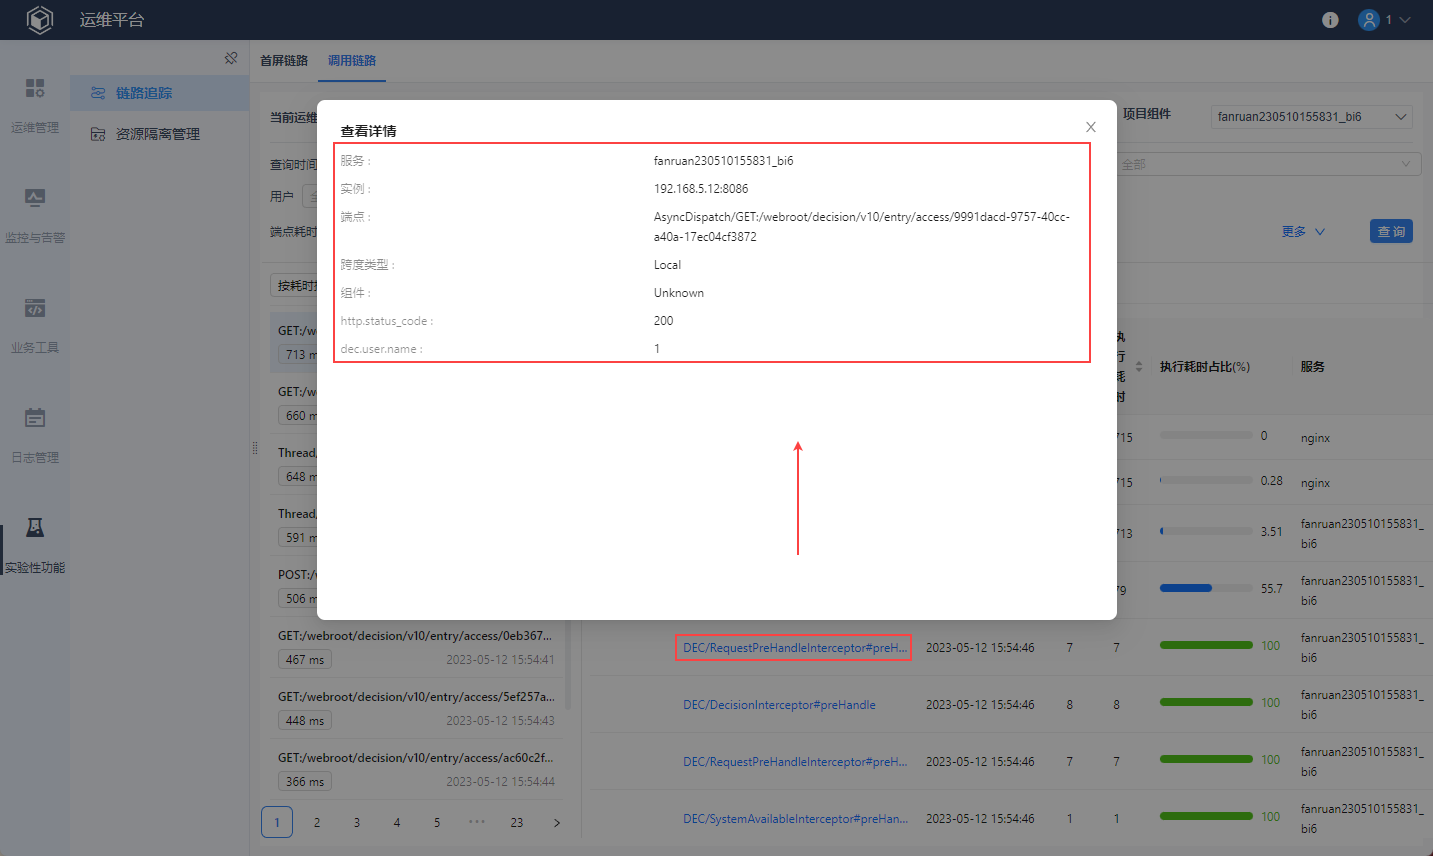Open 监控与告警 sidebar section

(x=35, y=216)
